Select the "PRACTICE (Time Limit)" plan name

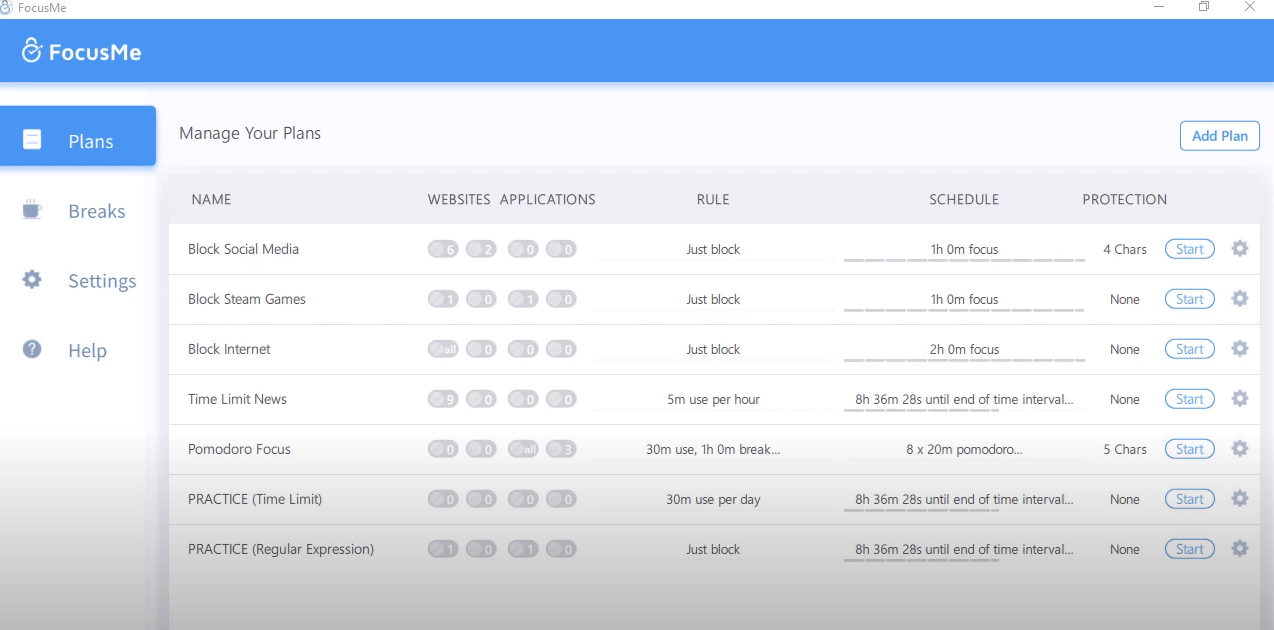click(x=255, y=499)
